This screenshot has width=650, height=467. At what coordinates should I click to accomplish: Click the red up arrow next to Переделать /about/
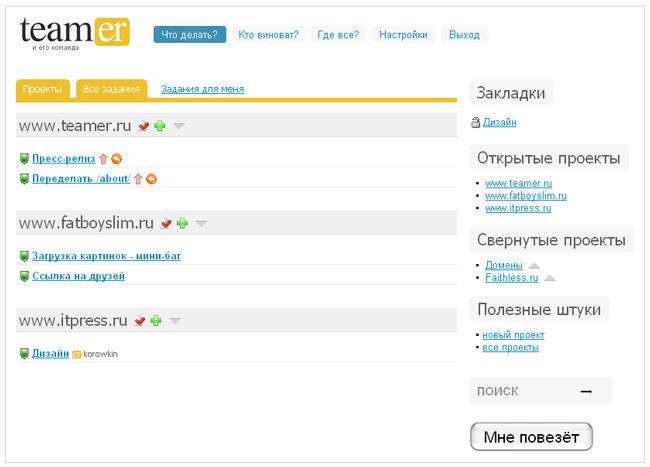point(138,179)
